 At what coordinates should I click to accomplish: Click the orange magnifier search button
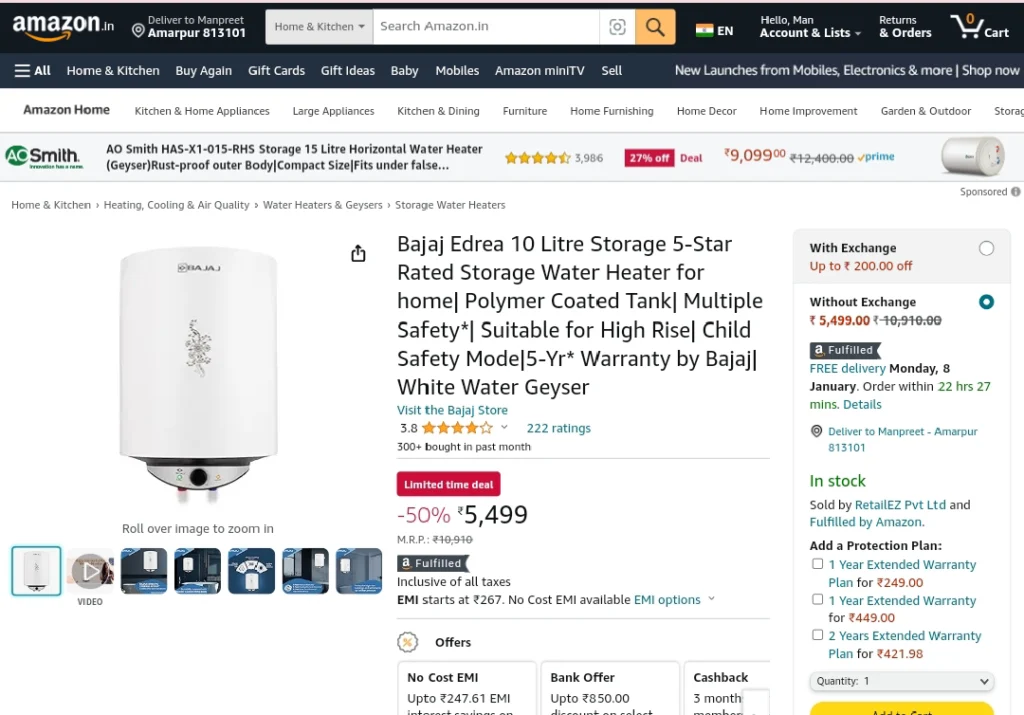point(655,27)
